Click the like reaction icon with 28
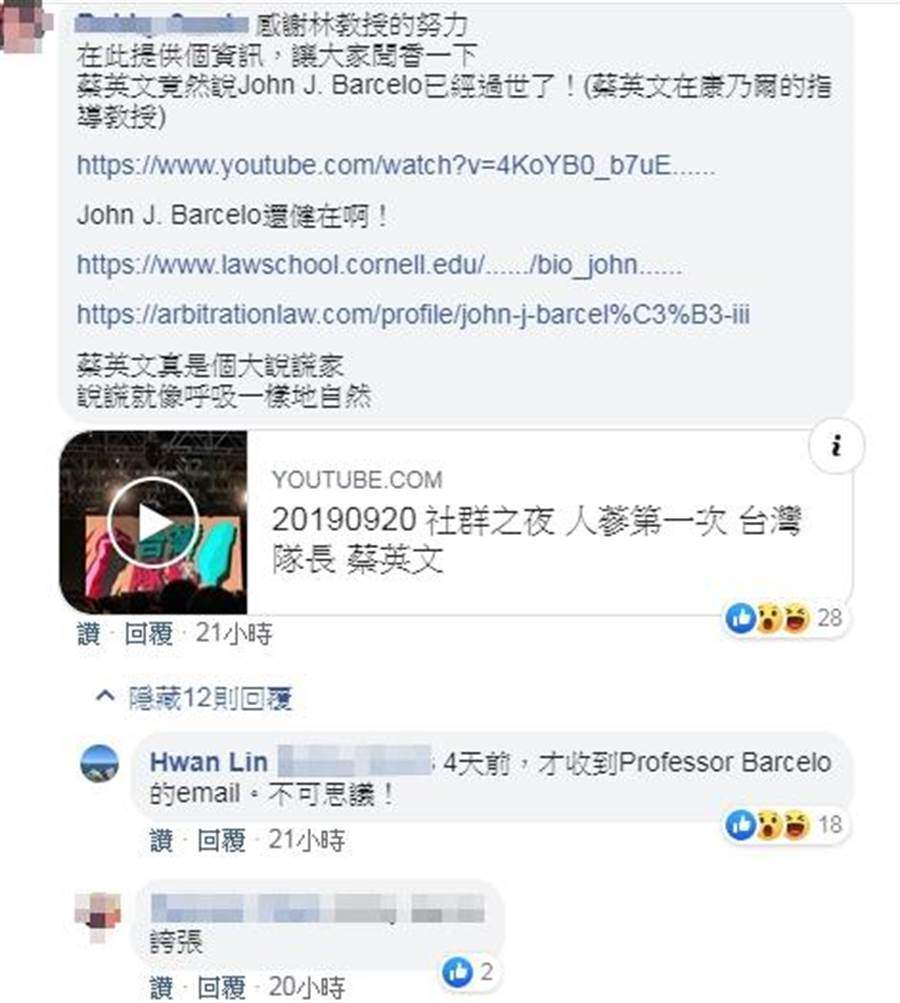This screenshot has width=900, height=1003. pos(741,618)
